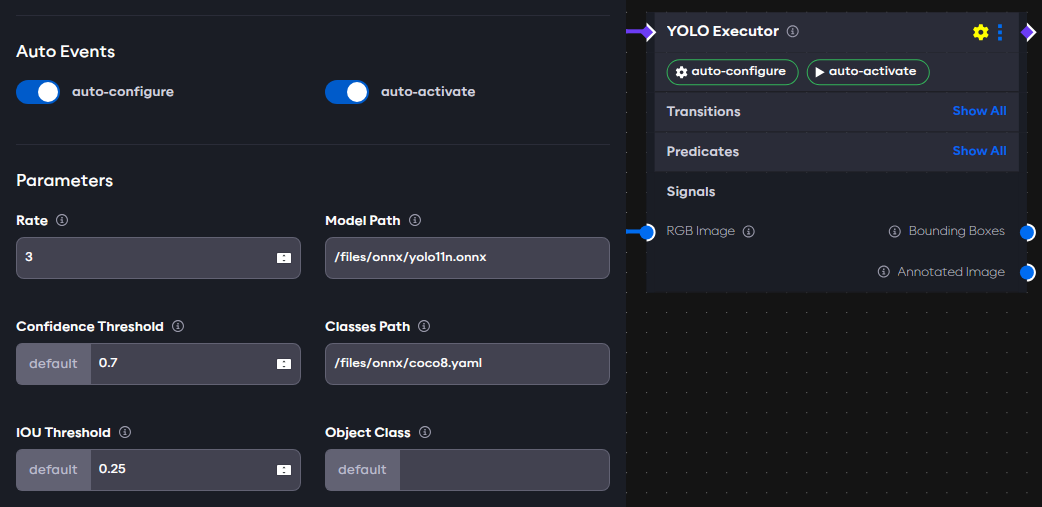Screen dimensions: 1042x507
Task: Click the RGB Image input port
Action: tap(647, 232)
